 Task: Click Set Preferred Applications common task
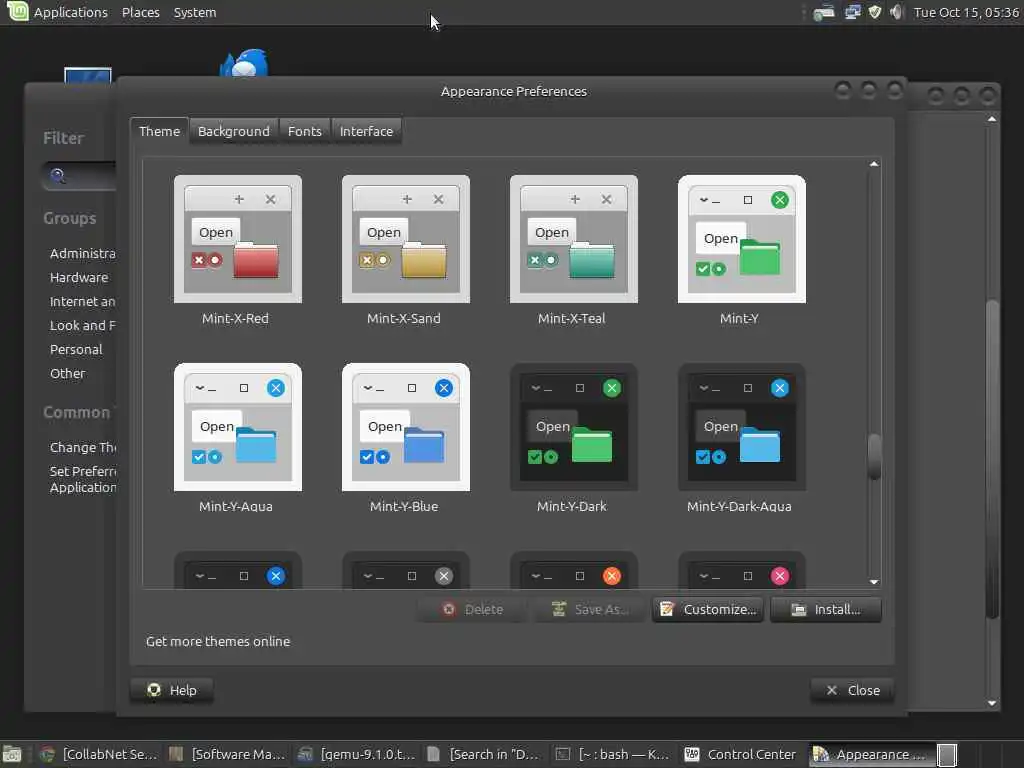(83, 479)
